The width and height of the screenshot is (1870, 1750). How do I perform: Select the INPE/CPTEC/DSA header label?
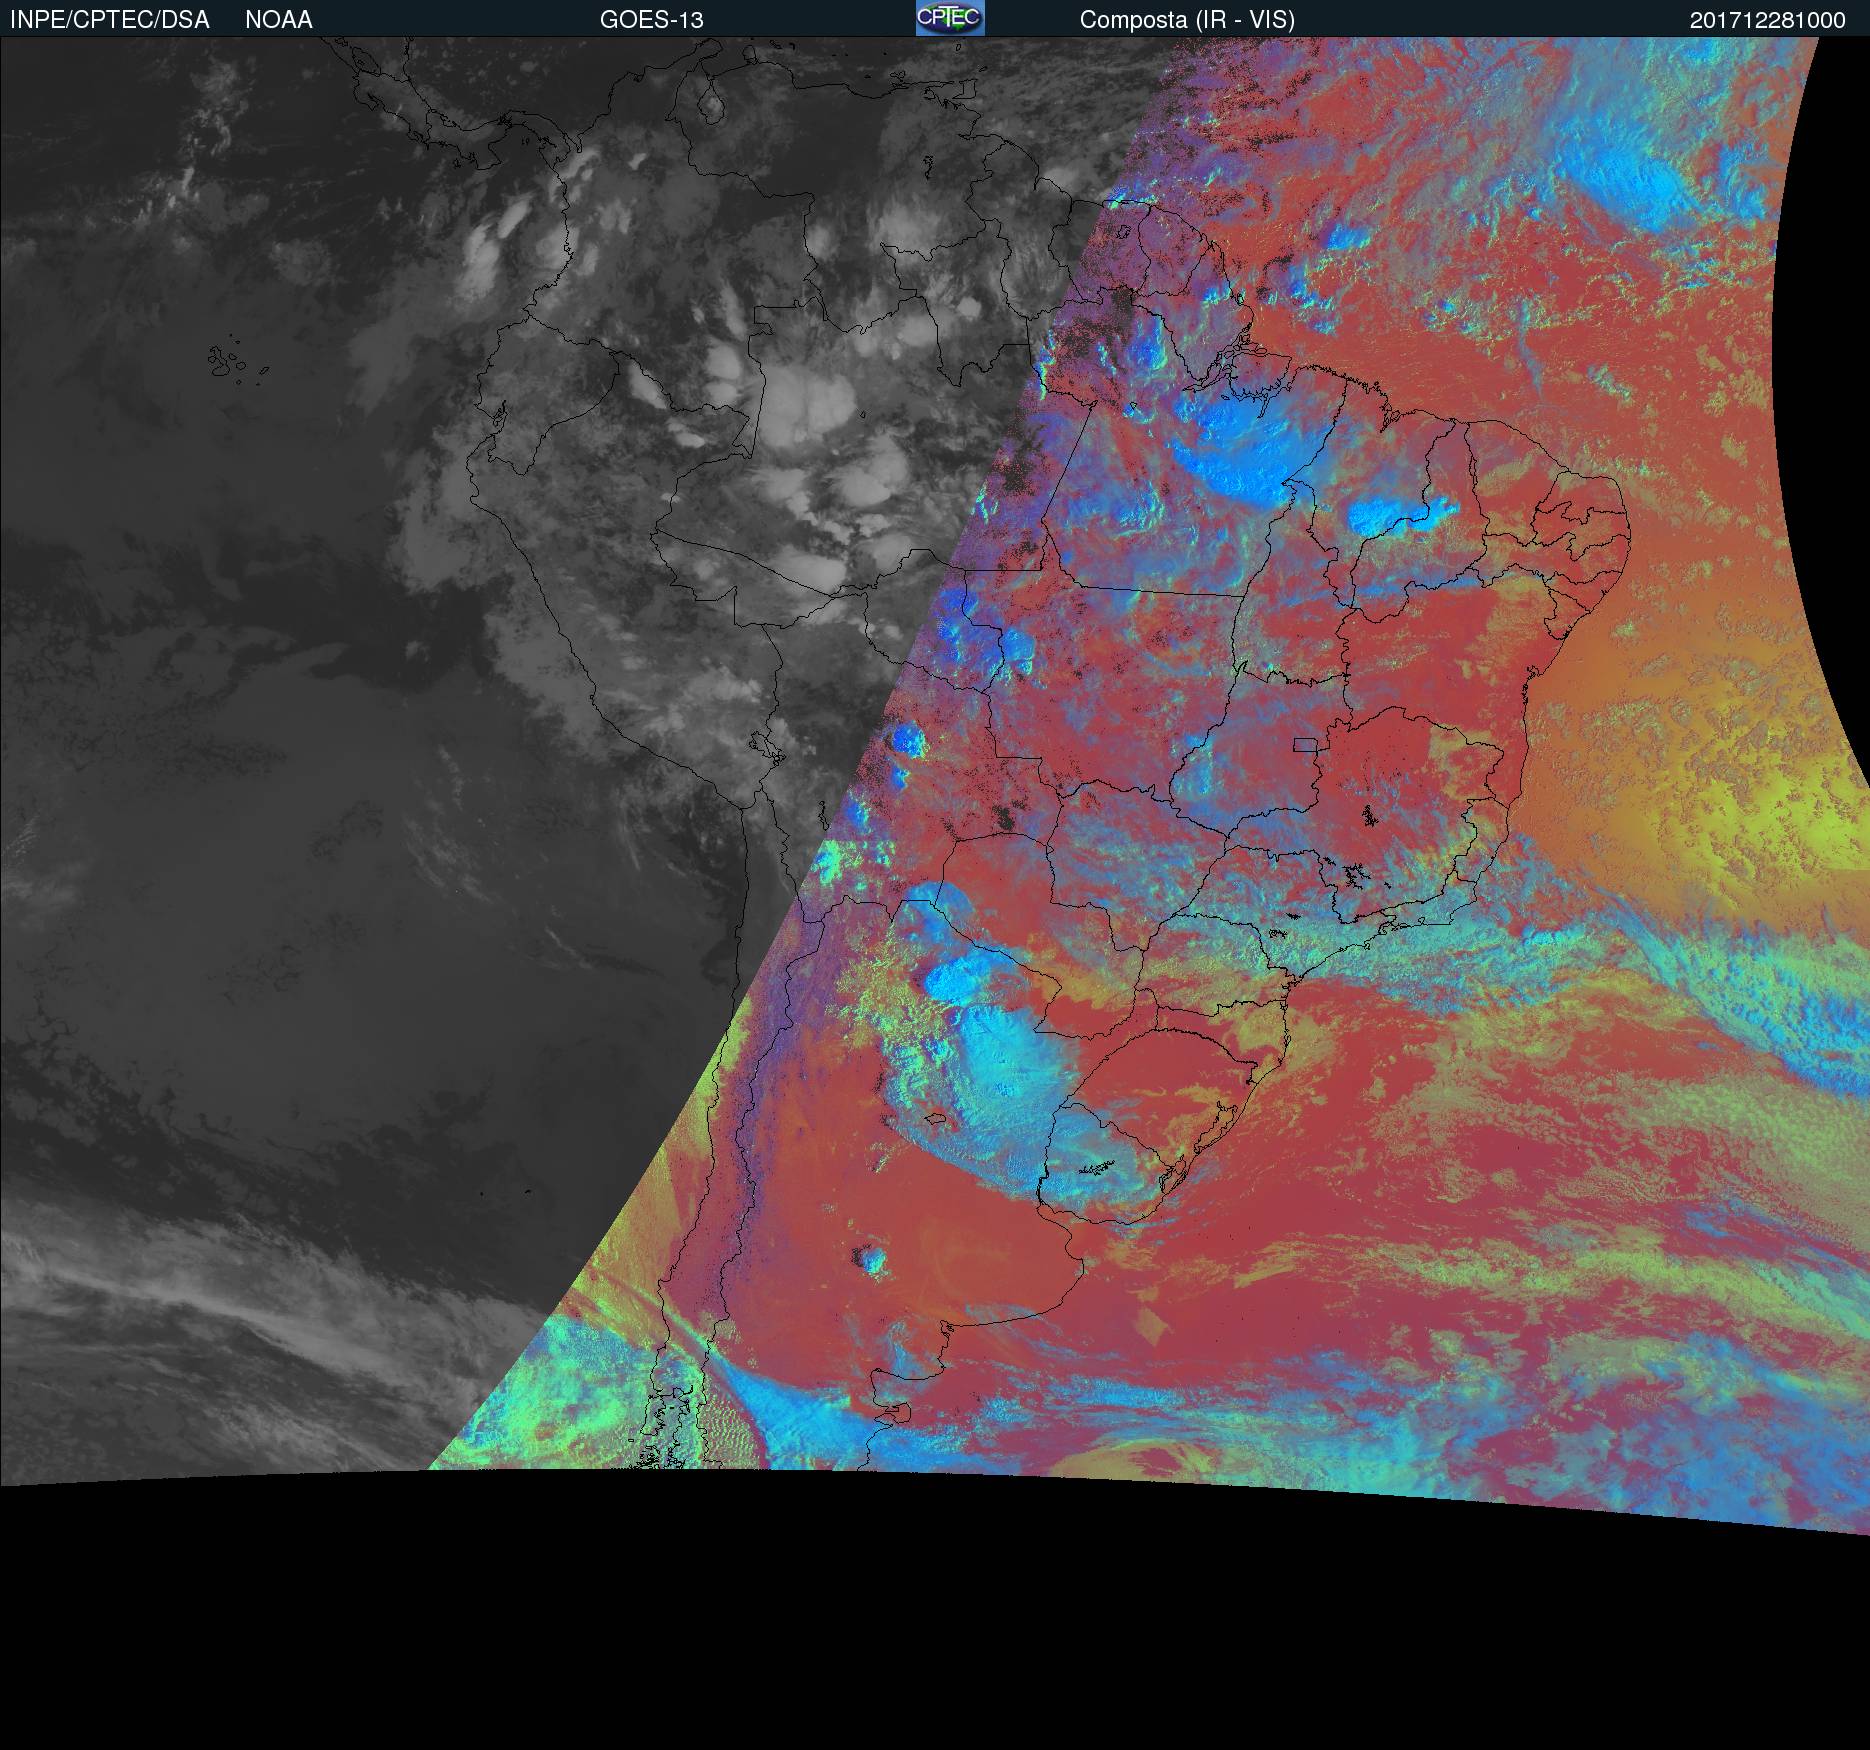(110, 20)
